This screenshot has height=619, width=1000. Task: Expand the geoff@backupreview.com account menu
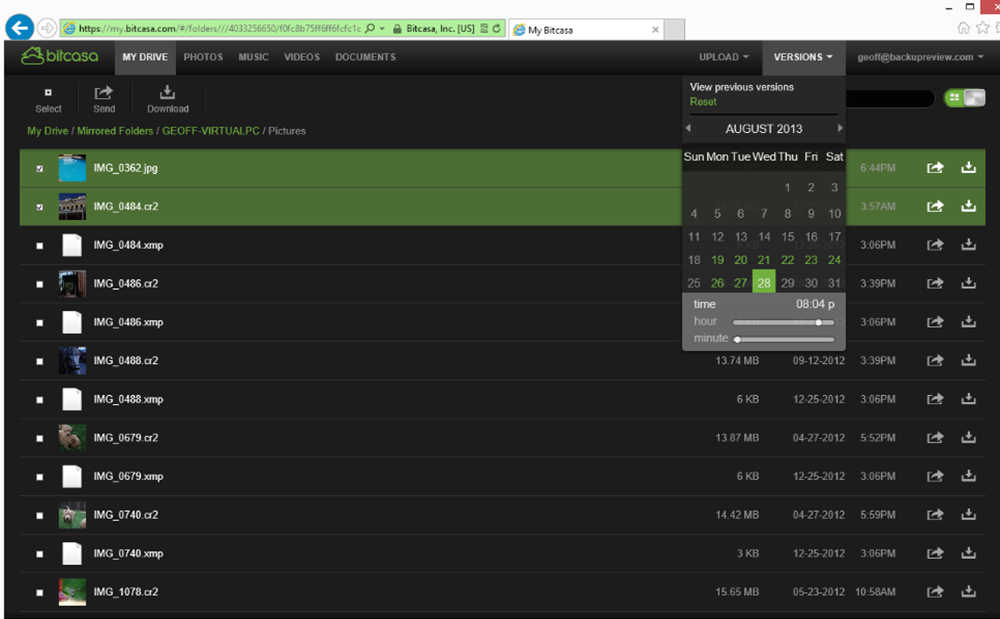tap(920, 57)
